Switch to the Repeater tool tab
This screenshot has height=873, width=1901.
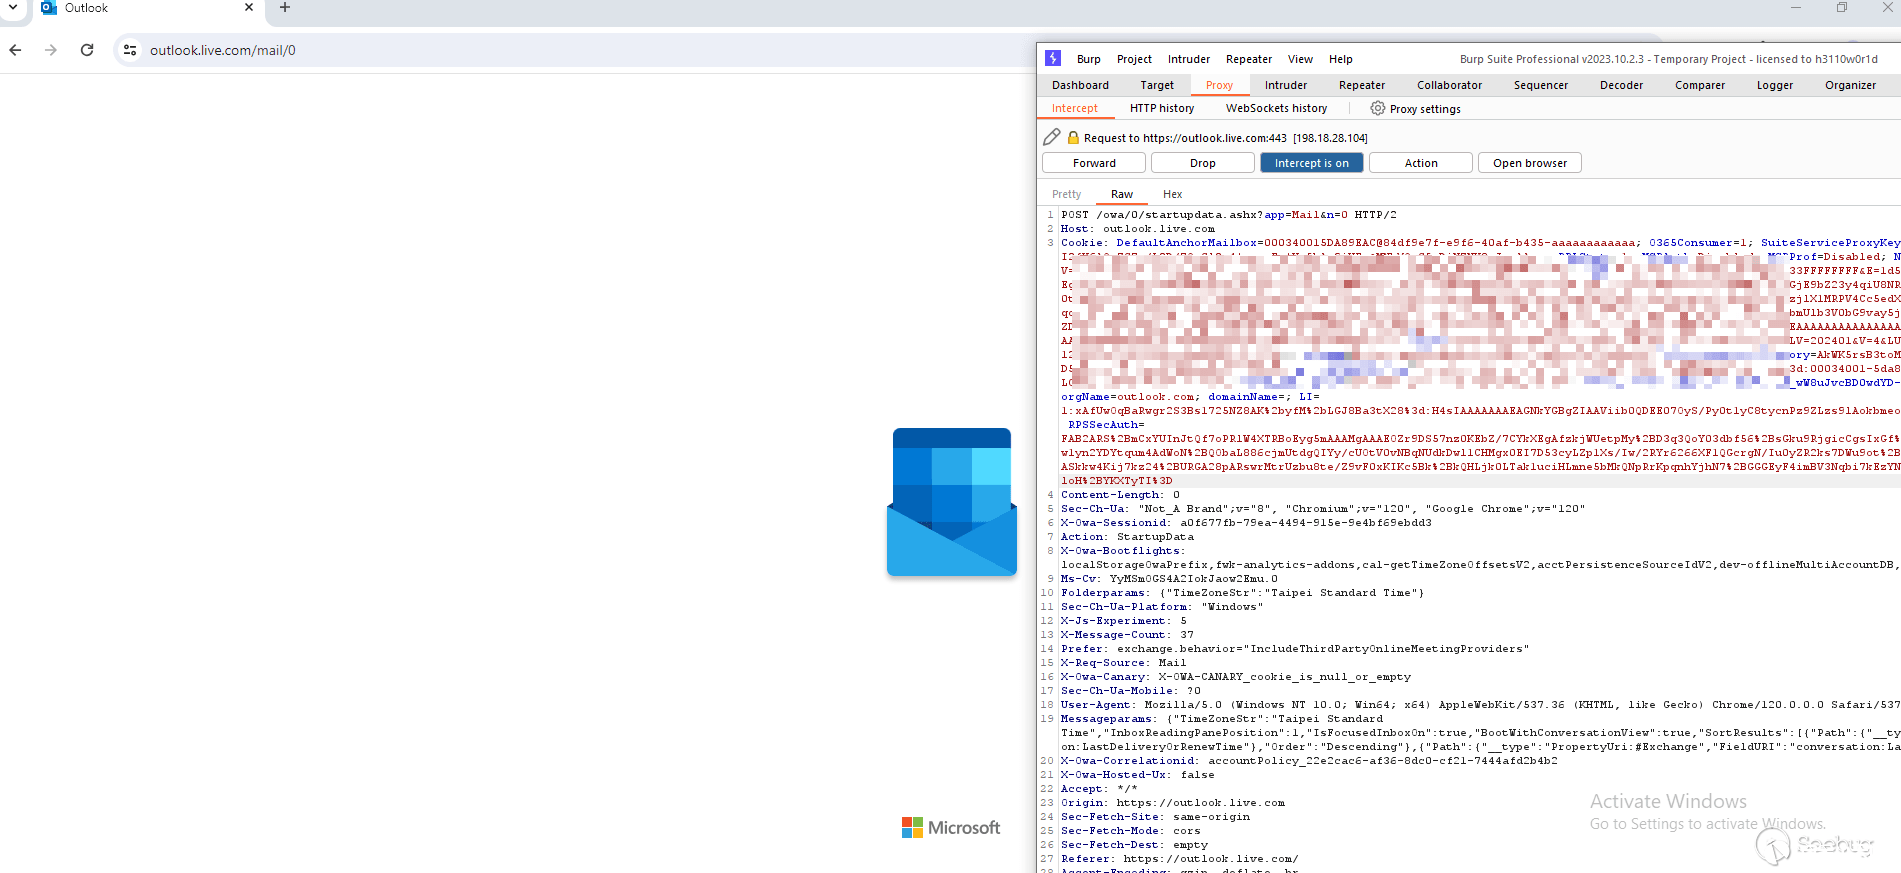pos(1362,85)
